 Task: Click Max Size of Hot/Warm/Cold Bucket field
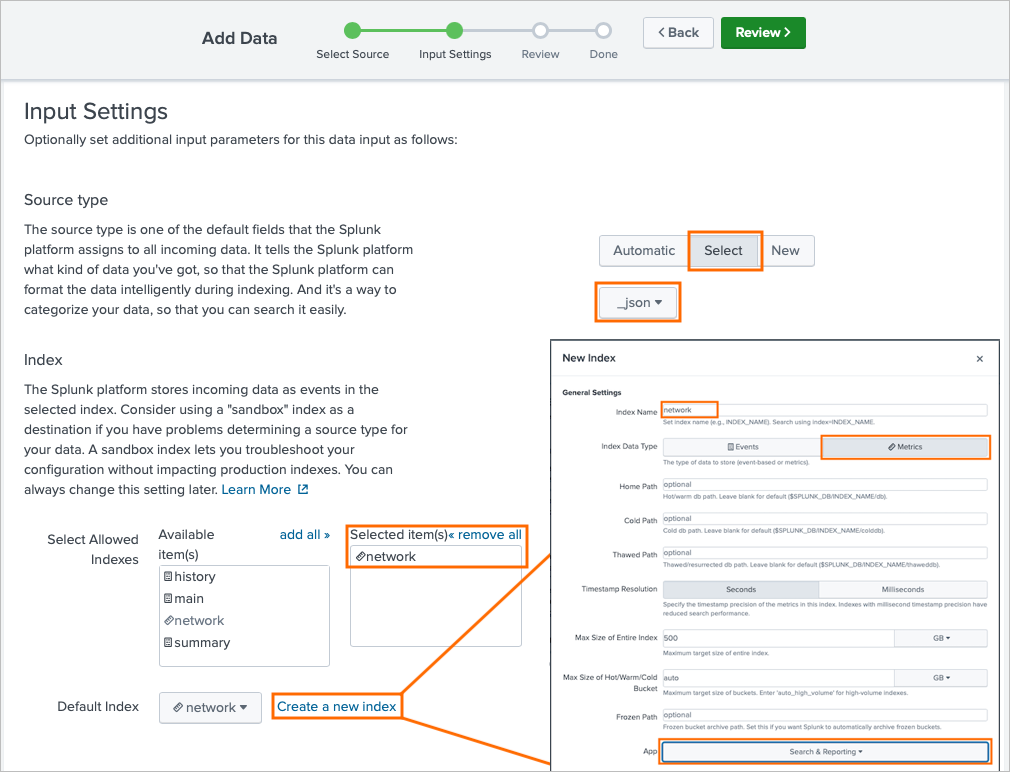click(779, 678)
